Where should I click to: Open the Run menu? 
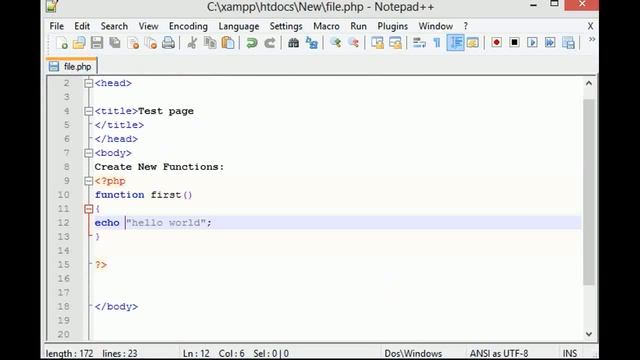pyautogui.click(x=358, y=26)
